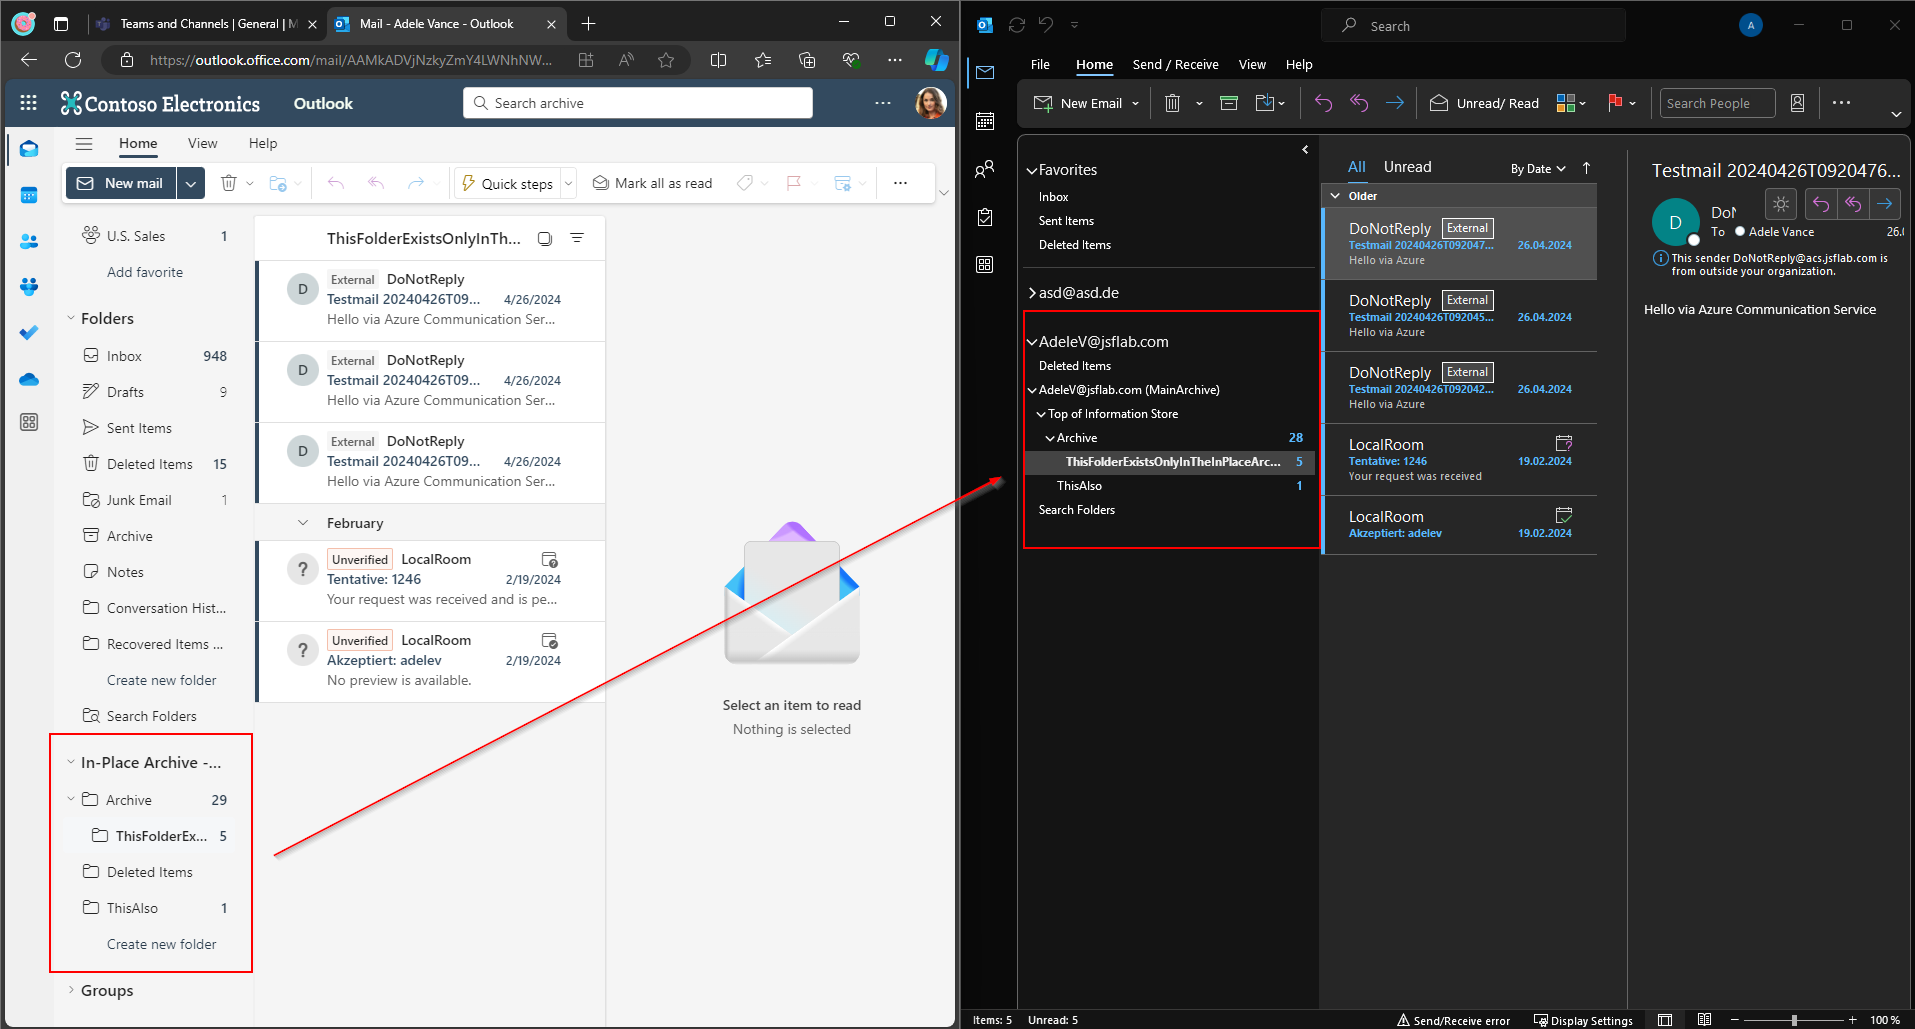Switch to reading view icon in desktop status bar
This screenshot has height=1029, width=1915.
pos(1705,1020)
